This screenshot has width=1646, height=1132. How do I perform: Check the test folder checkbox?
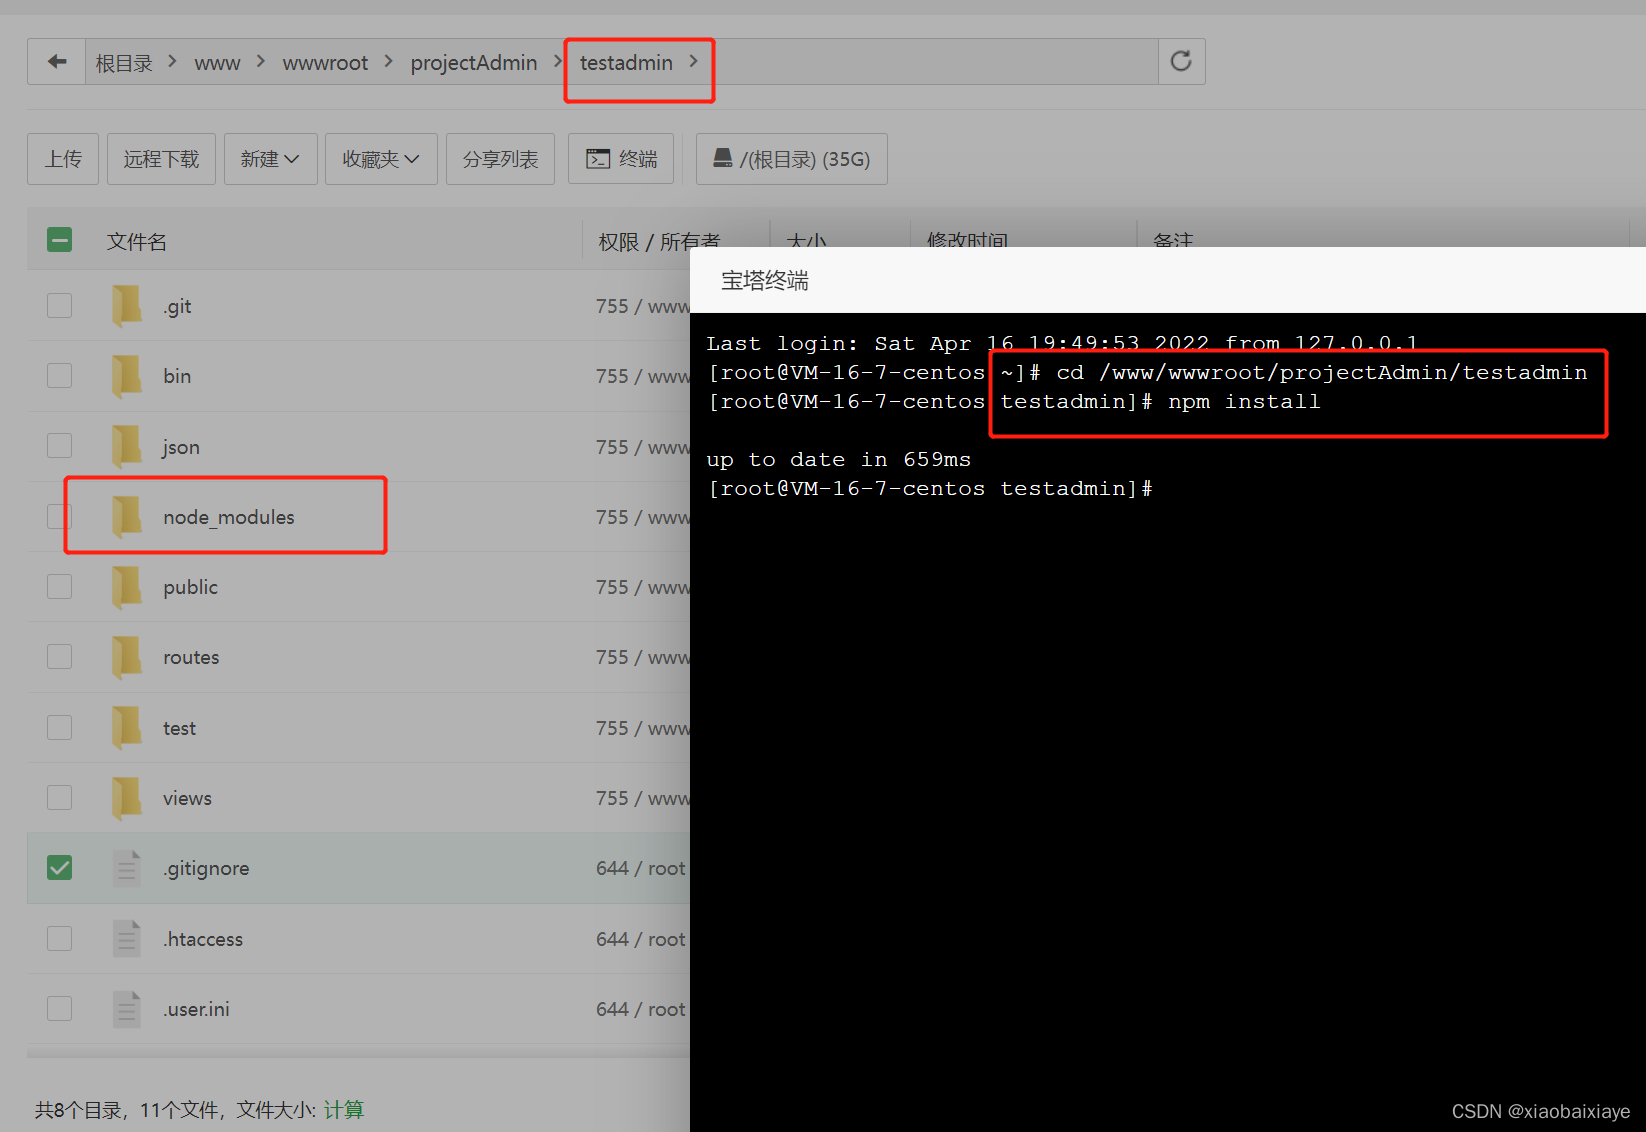point(60,727)
